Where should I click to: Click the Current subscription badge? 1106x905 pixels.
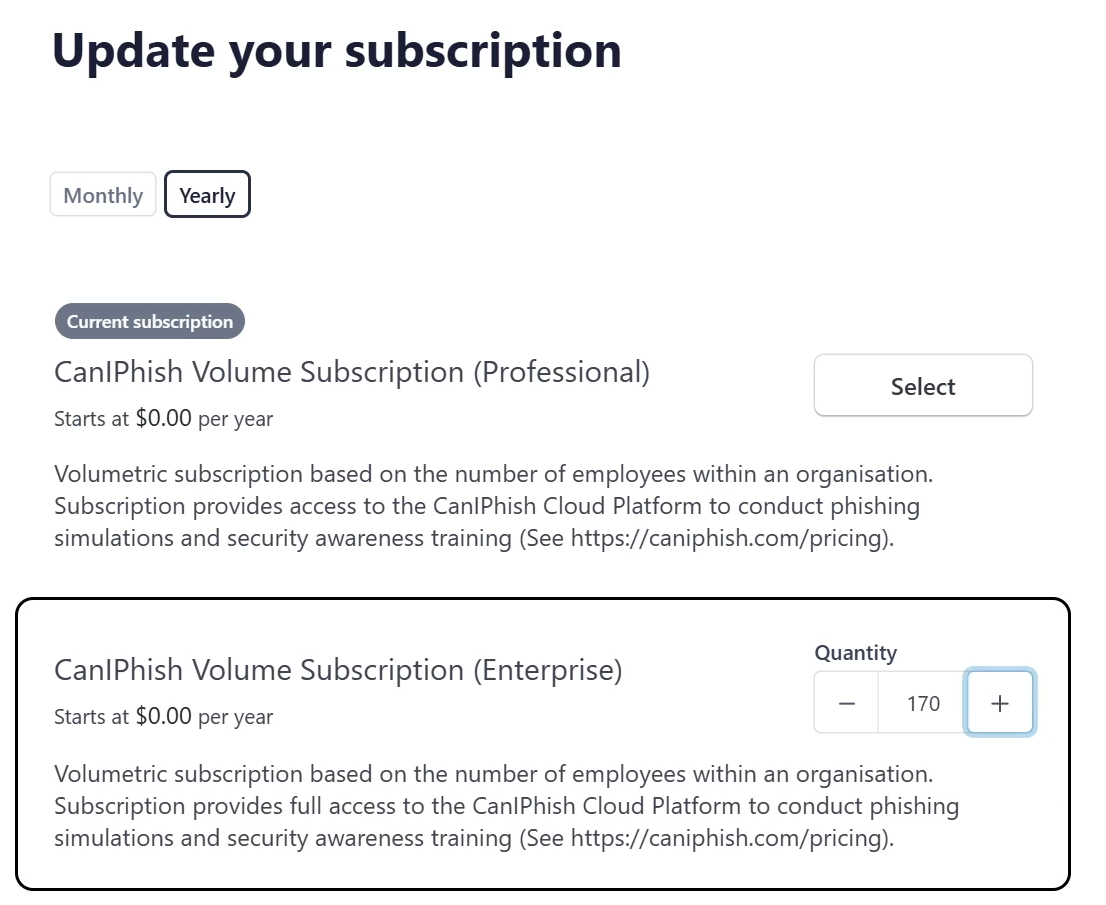(x=150, y=322)
